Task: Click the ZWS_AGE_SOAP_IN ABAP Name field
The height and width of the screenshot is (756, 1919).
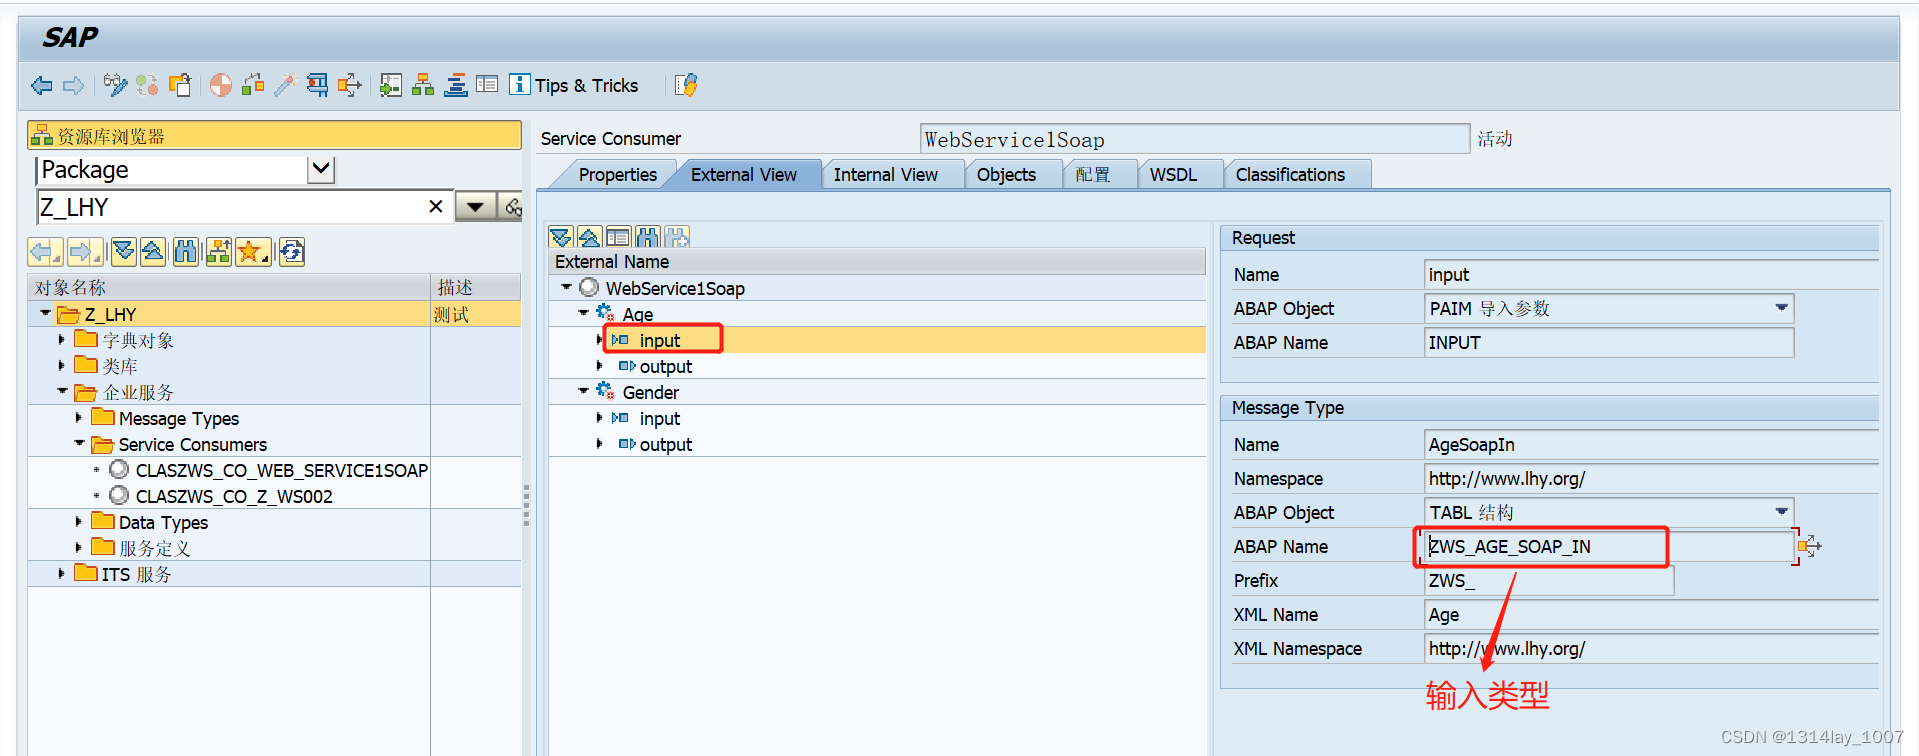Action: coord(1608,546)
